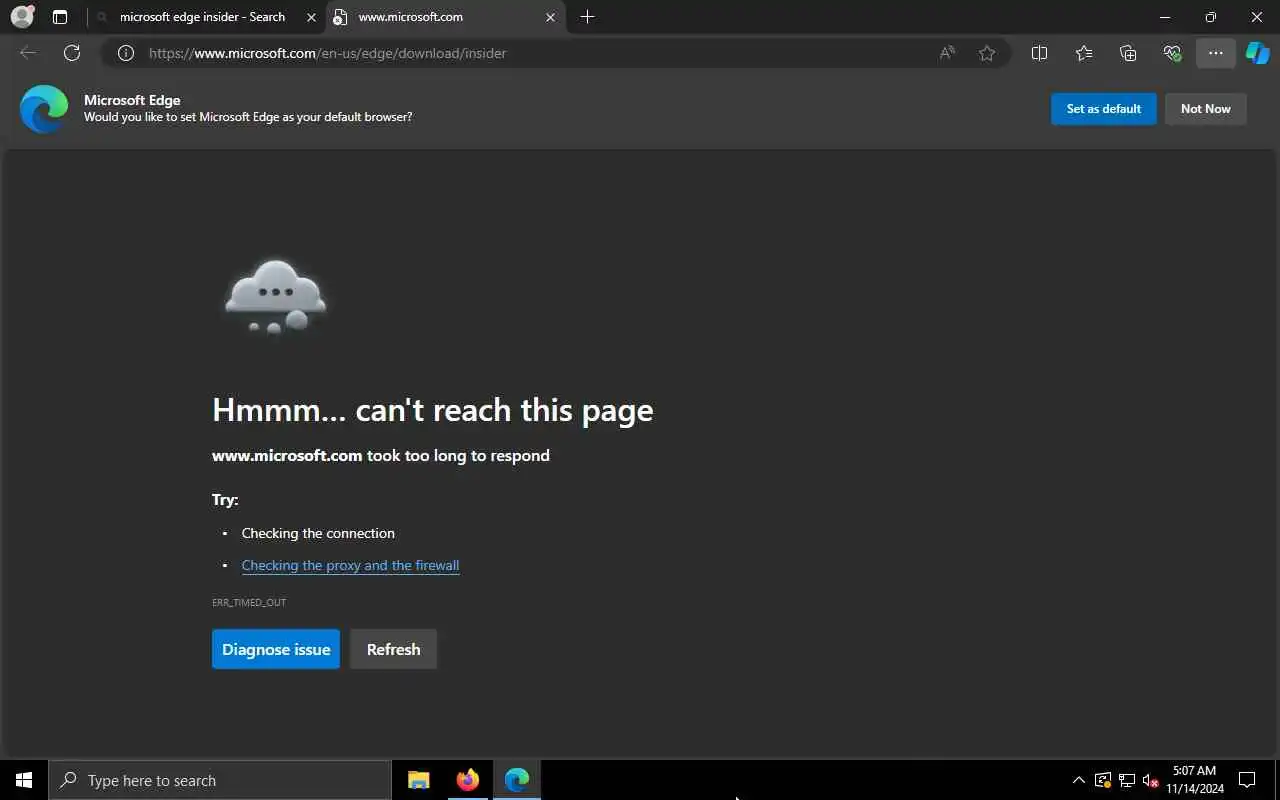Reload page with the refresh icon
The width and height of the screenshot is (1280, 800).
[72, 53]
